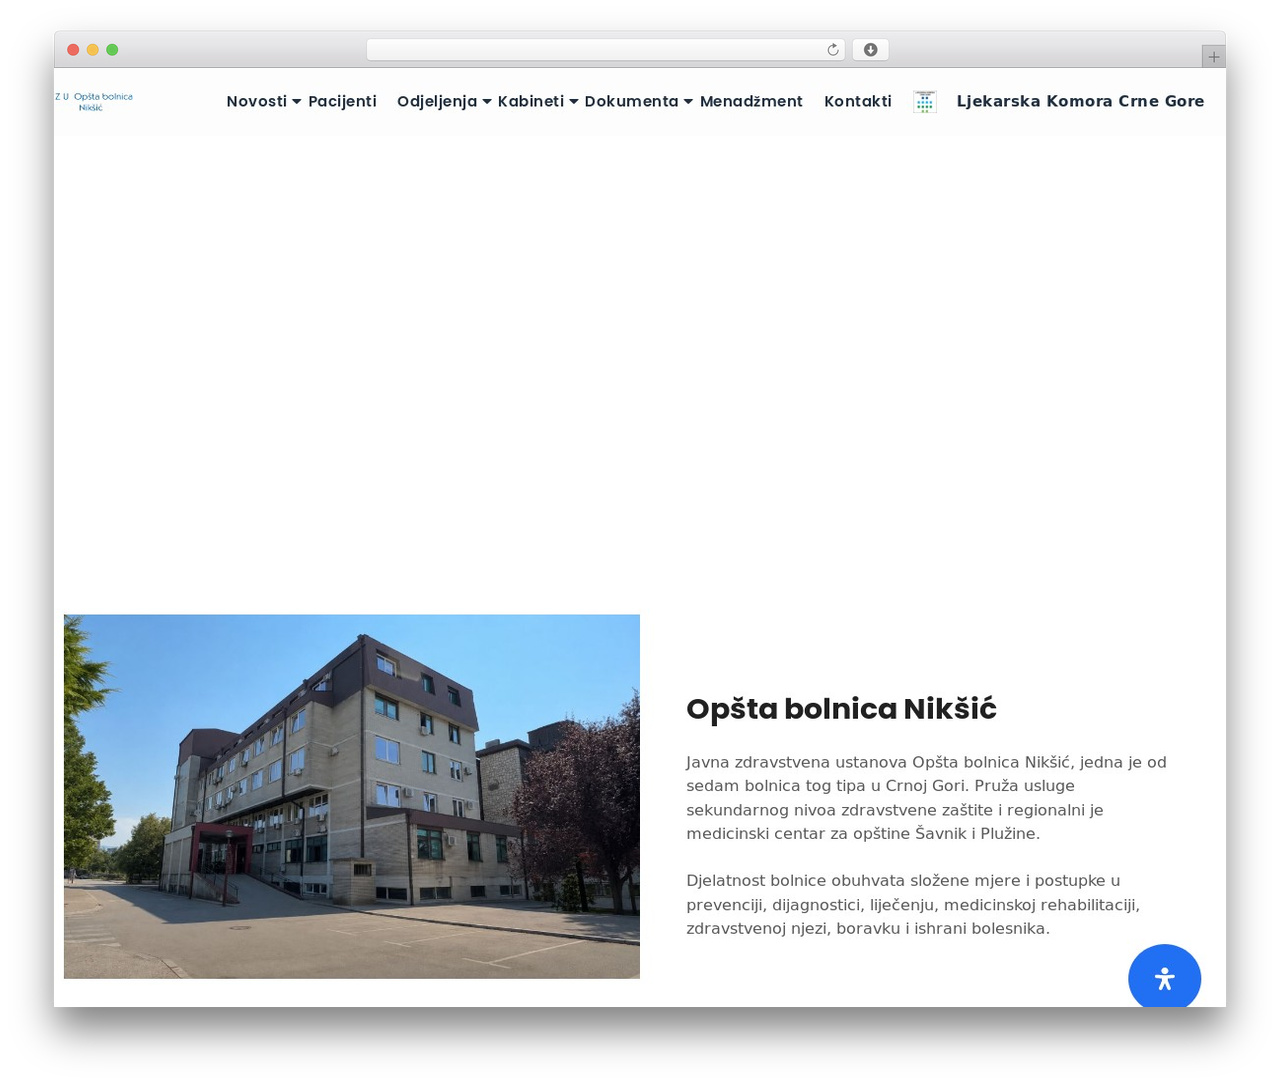This screenshot has width=1280, height=1084.
Task: Expand the Novosti dropdown arrow
Action: tap(297, 102)
